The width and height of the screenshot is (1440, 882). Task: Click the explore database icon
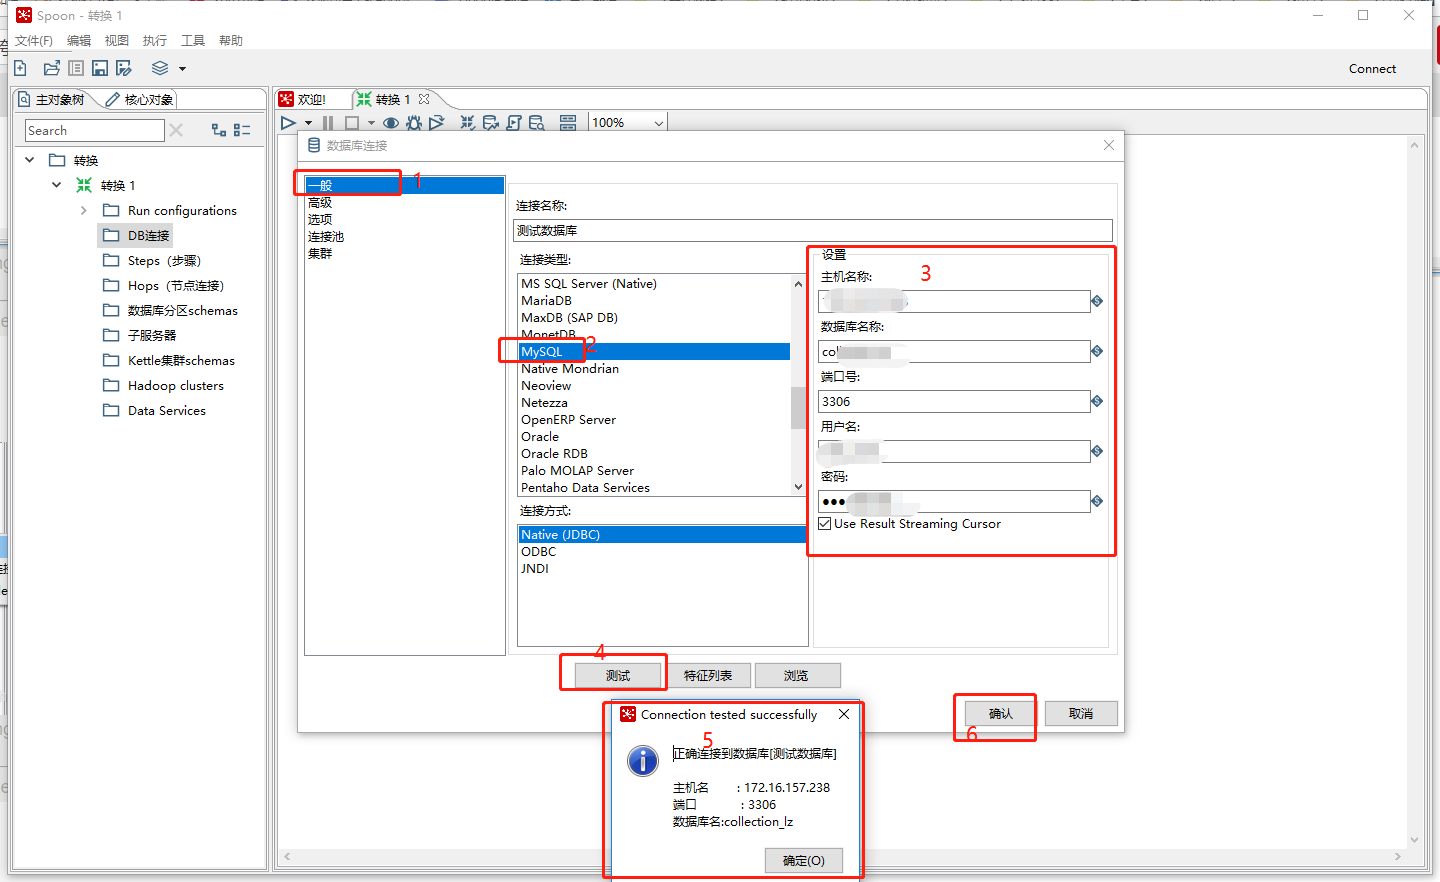click(537, 123)
